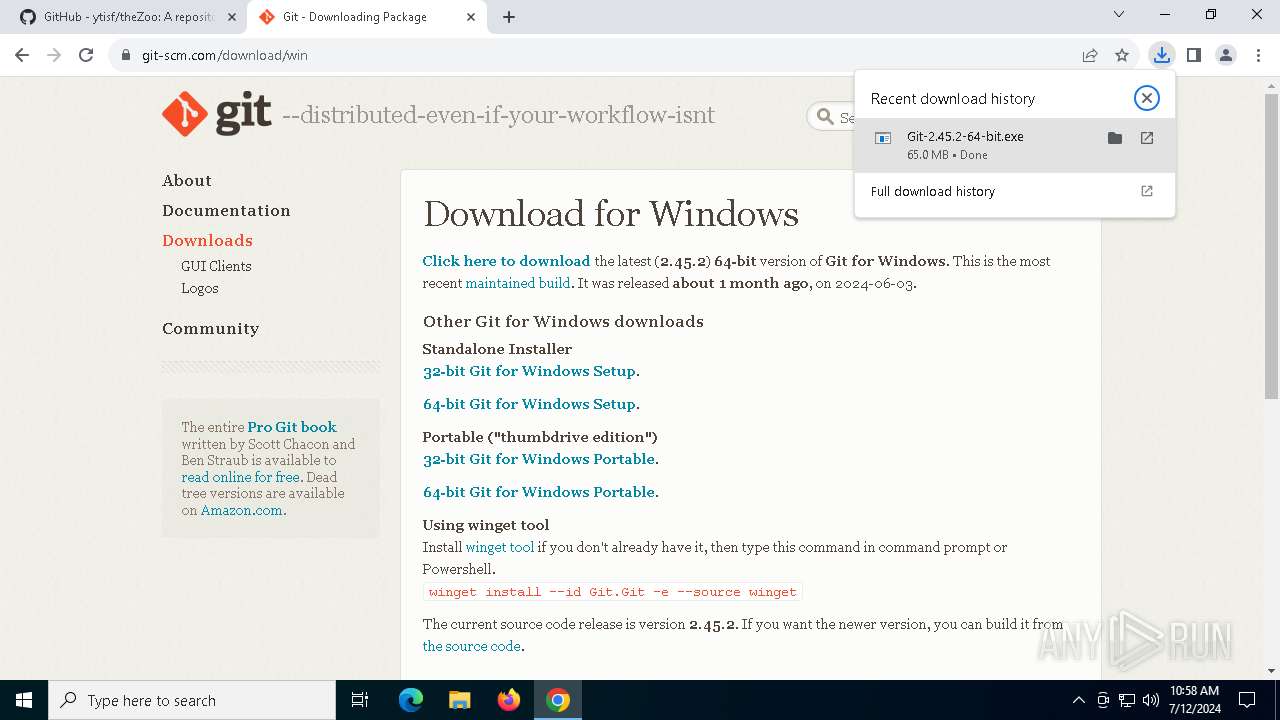Open the winget tool link
Viewport: 1280px width, 720px height.
click(500, 547)
